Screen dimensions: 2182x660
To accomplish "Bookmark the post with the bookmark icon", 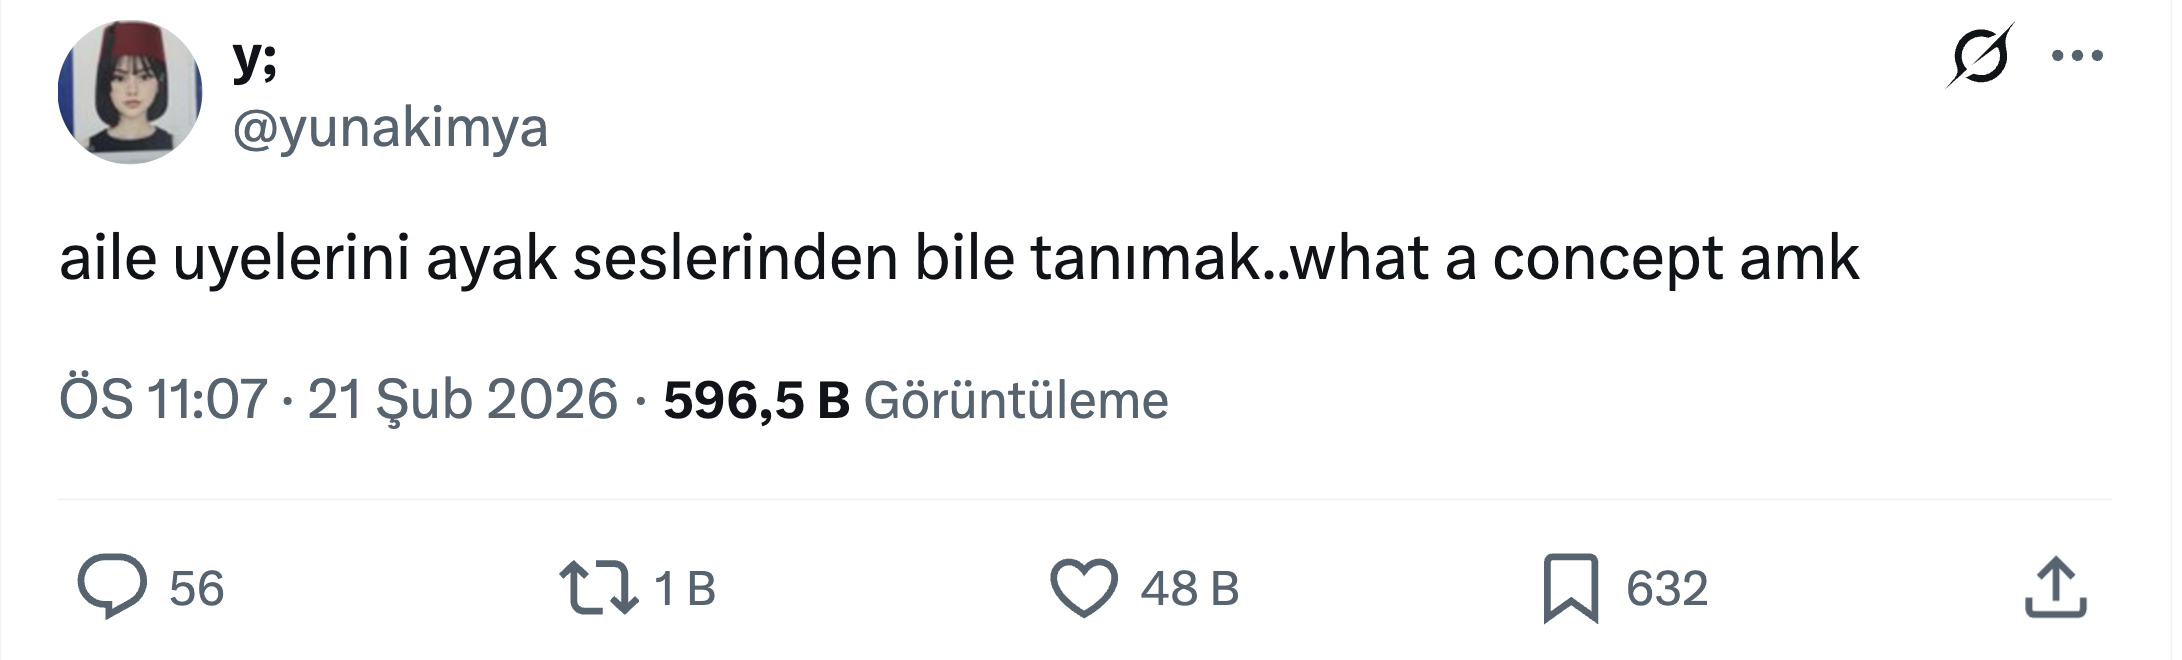I will pyautogui.click(x=1570, y=587).
